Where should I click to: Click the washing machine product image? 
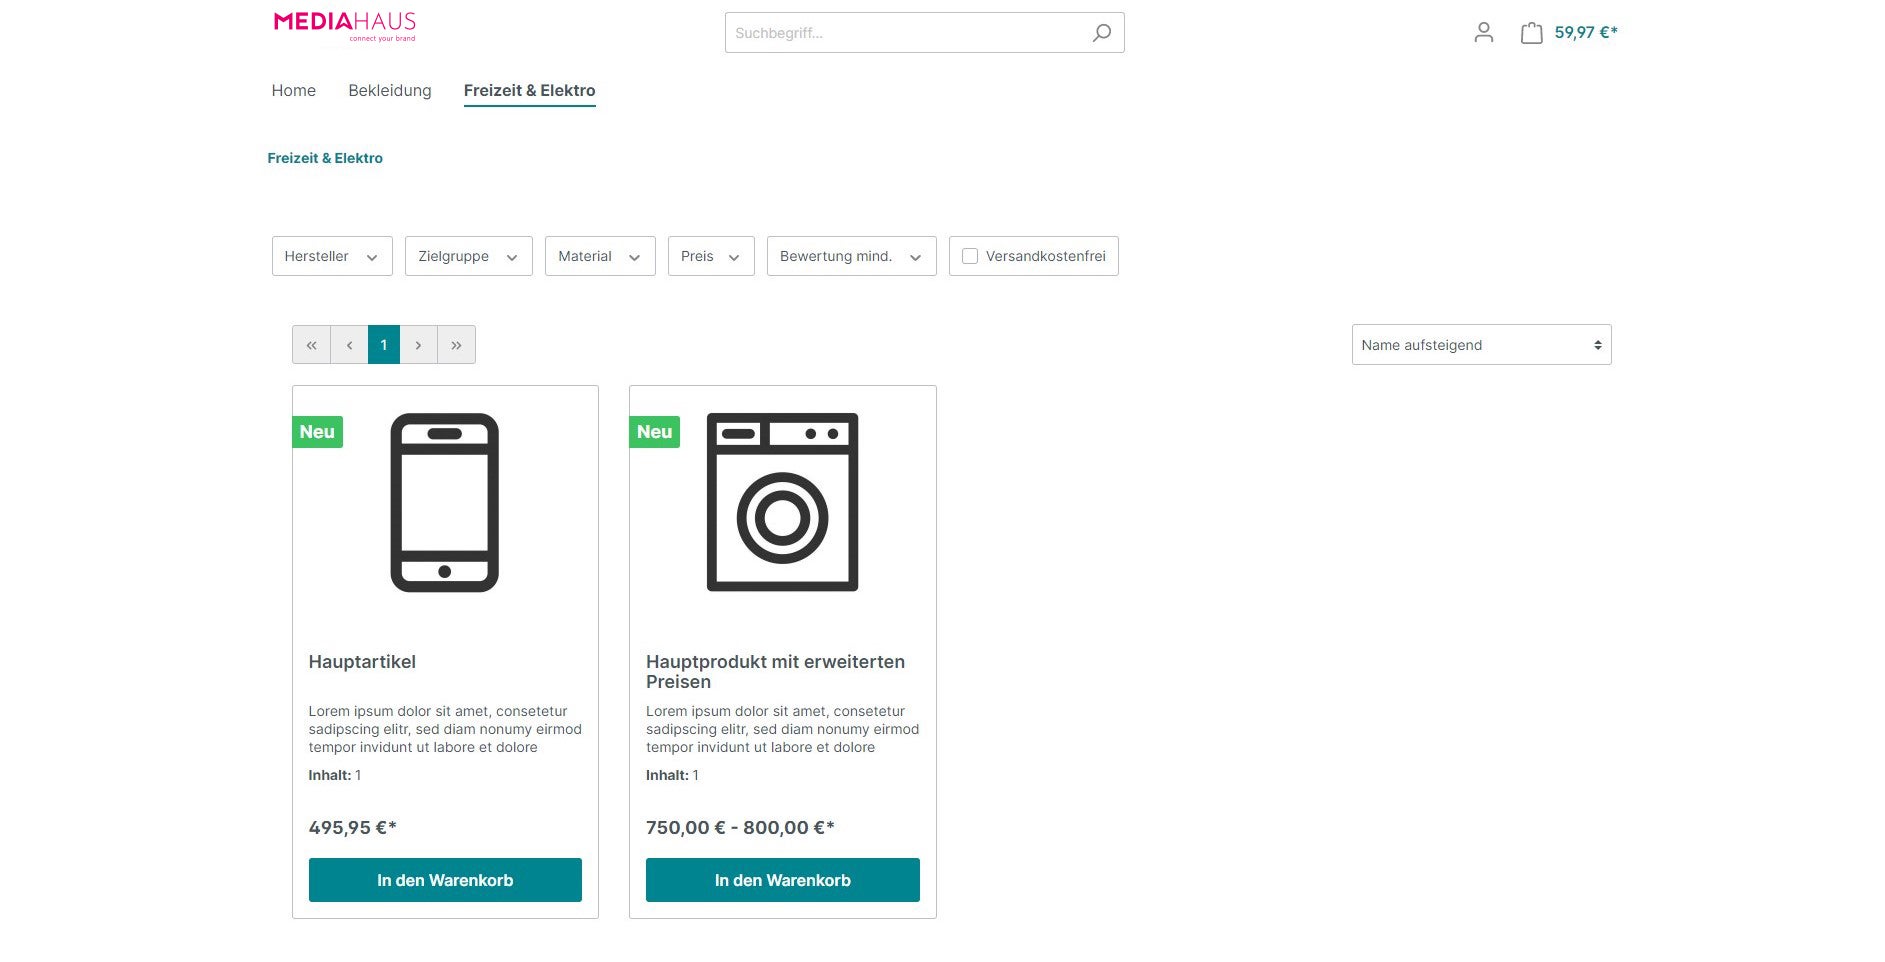pos(783,503)
